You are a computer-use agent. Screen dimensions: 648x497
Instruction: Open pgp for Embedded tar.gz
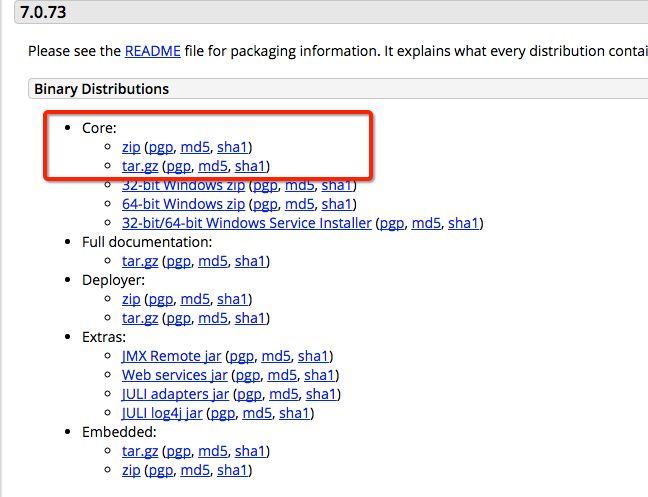(x=179, y=451)
